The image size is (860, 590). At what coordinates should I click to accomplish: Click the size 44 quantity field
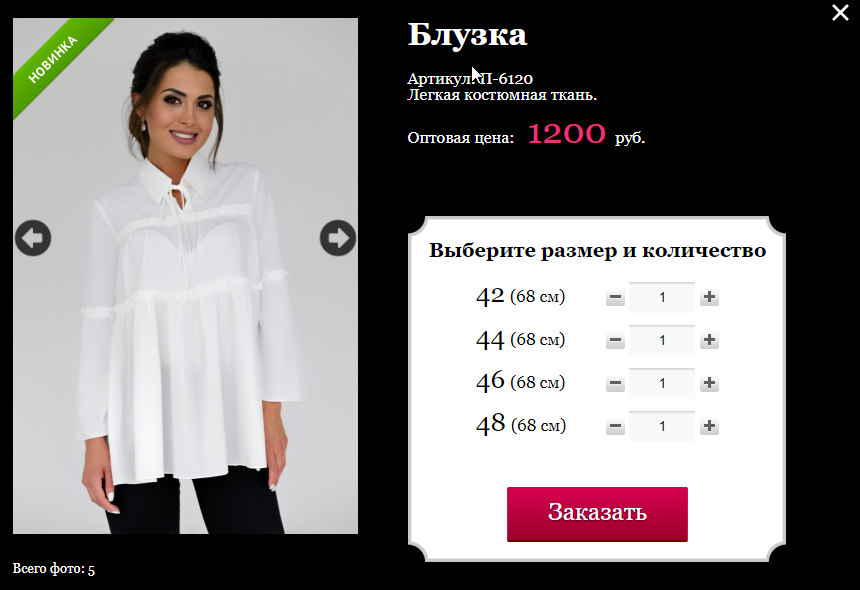[662, 341]
